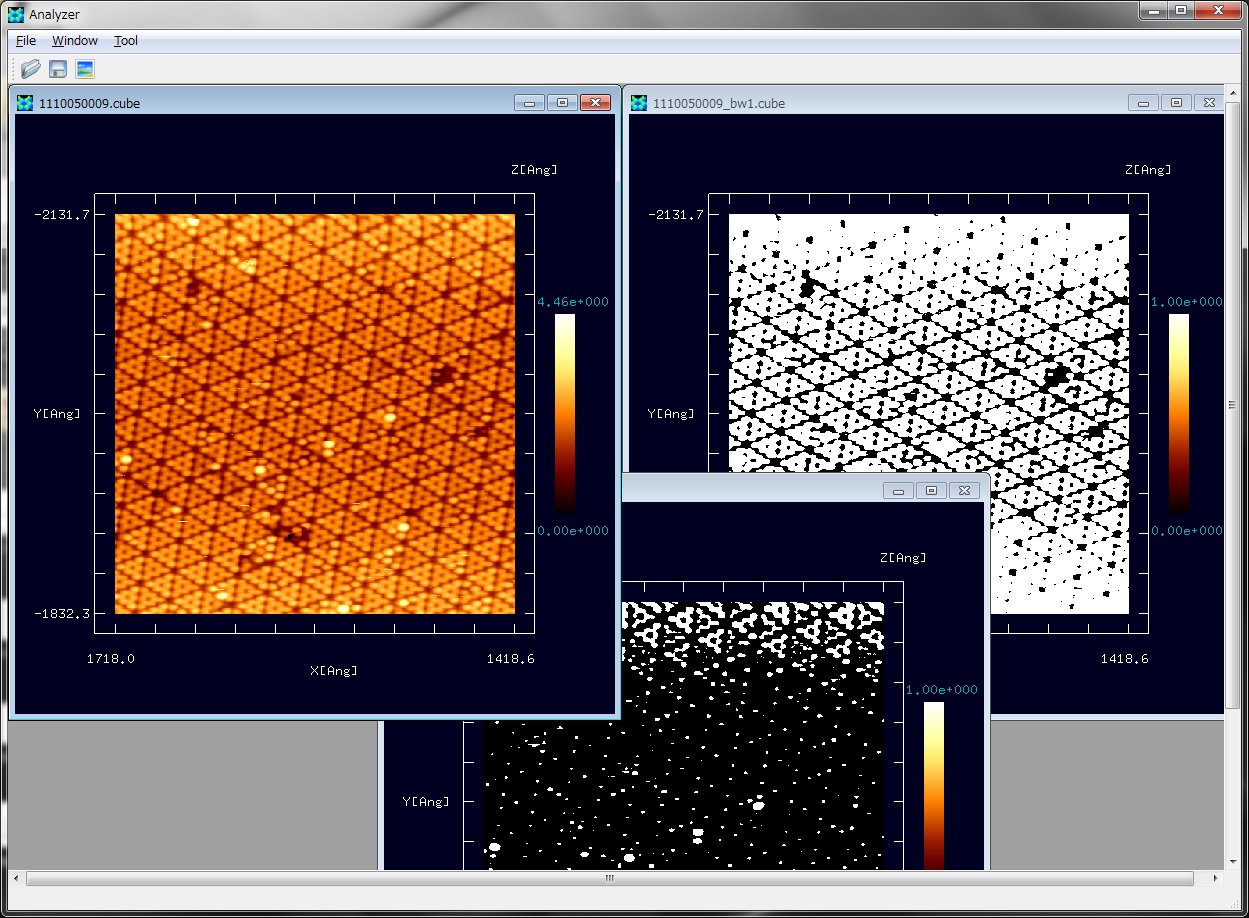This screenshot has height=918, width=1249.
Task: Click the 1110050009_bw1.cube window's title icon
Action: (x=639, y=102)
